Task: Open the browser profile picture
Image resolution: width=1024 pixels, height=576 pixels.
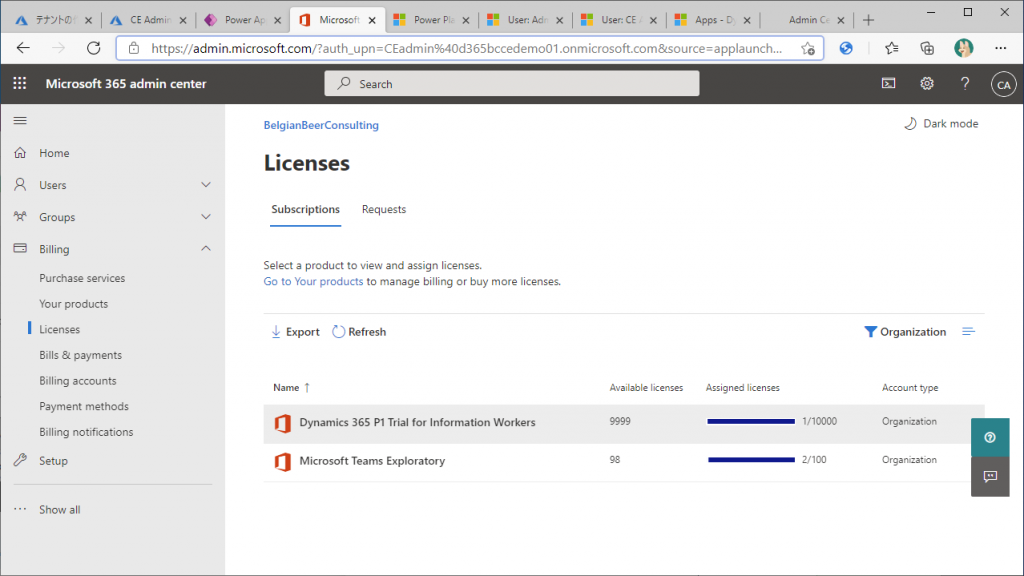Action: point(964,48)
